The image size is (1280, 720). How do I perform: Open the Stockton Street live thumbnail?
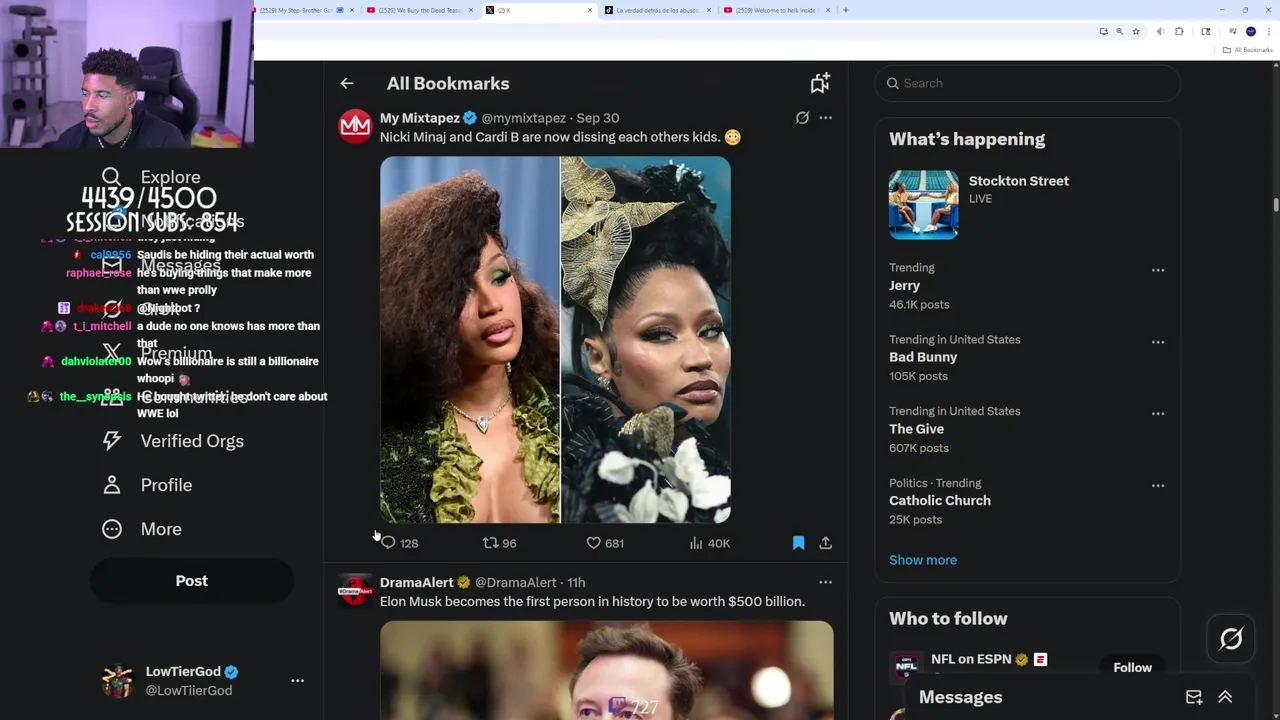(x=923, y=204)
